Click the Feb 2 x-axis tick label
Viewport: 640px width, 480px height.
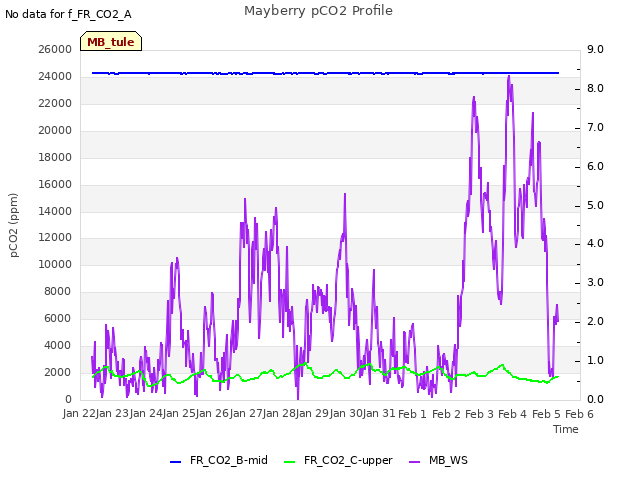click(446, 414)
